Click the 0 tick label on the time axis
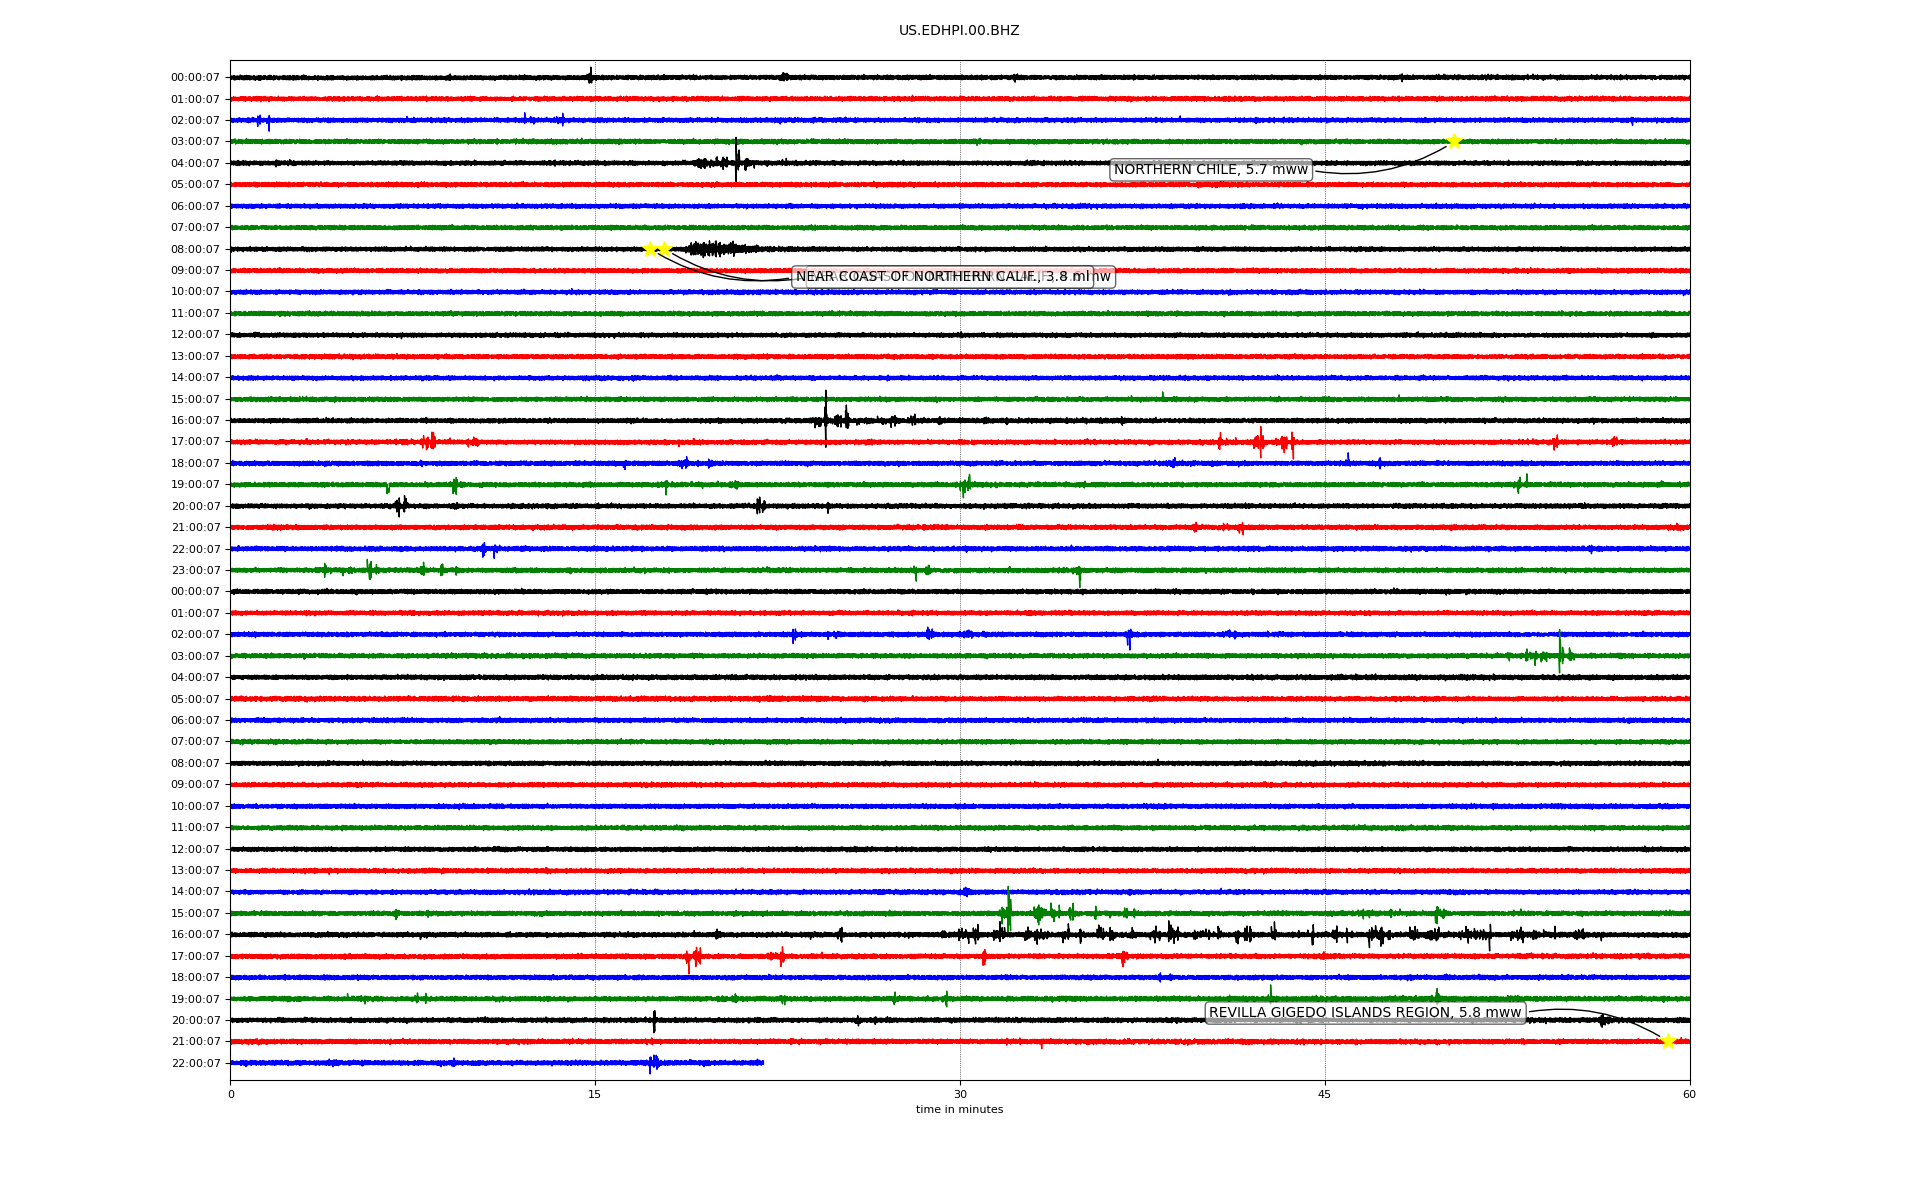This screenshot has height=1200, width=1920. pyautogui.click(x=231, y=1094)
